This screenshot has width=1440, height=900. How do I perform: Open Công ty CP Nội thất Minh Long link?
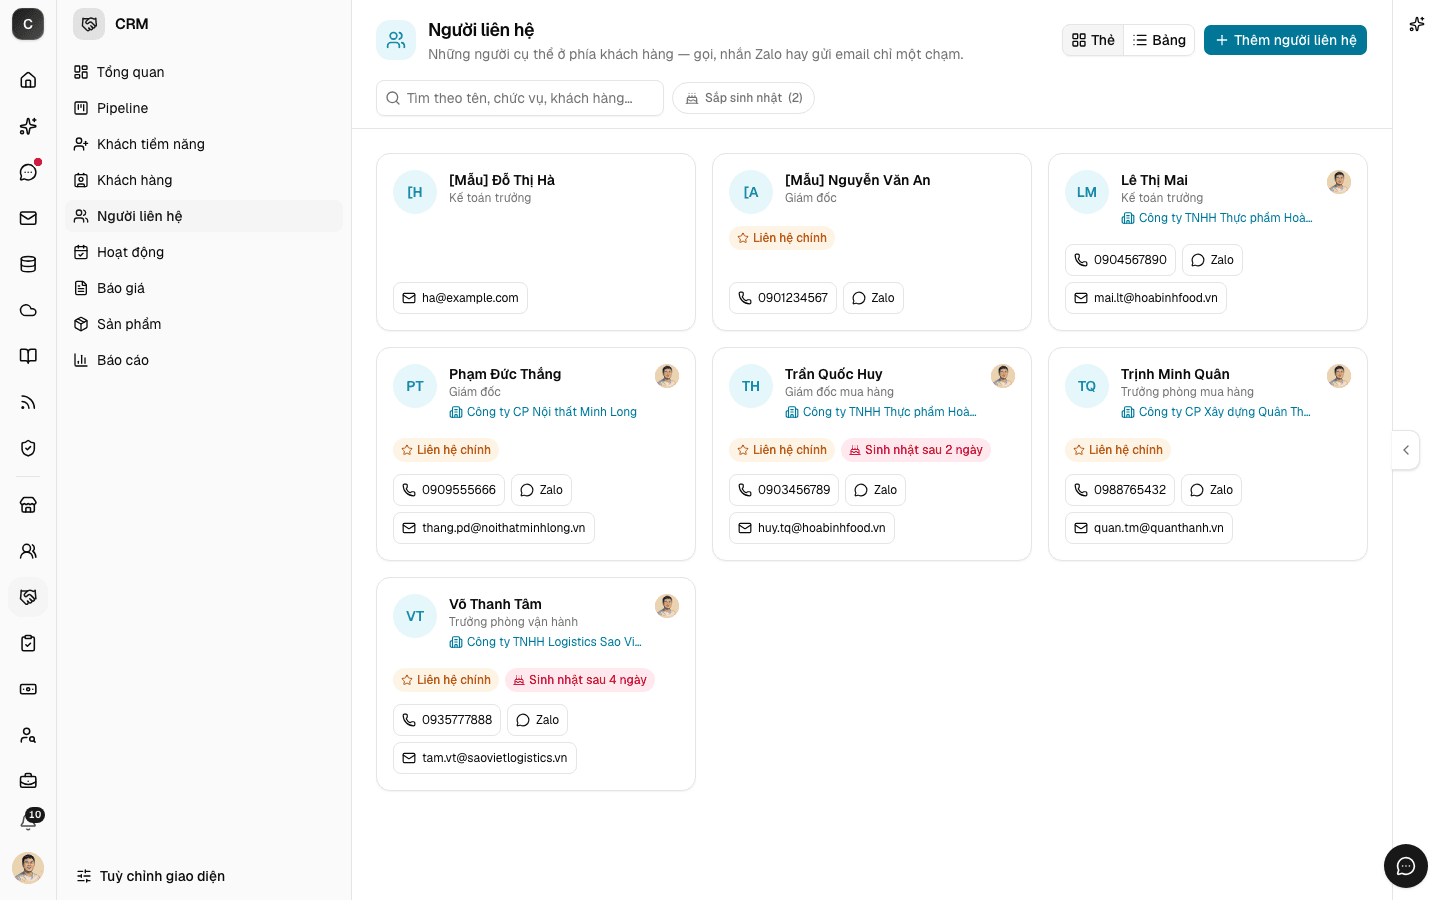pos(543,412)
